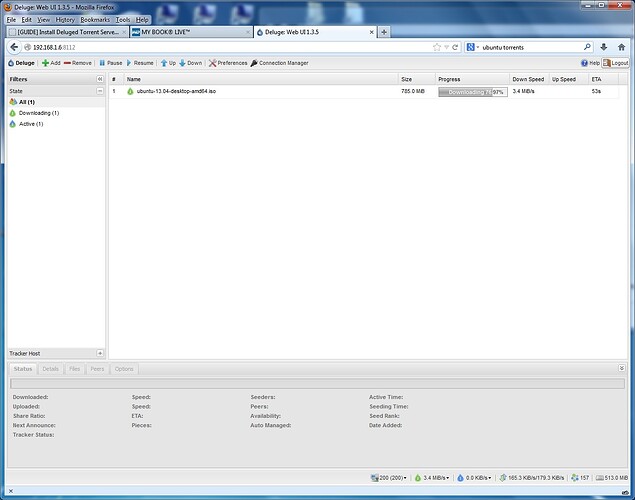Open Preferences from the toolbar
Viewport: 635px width, 500px height.
[228, 63]
